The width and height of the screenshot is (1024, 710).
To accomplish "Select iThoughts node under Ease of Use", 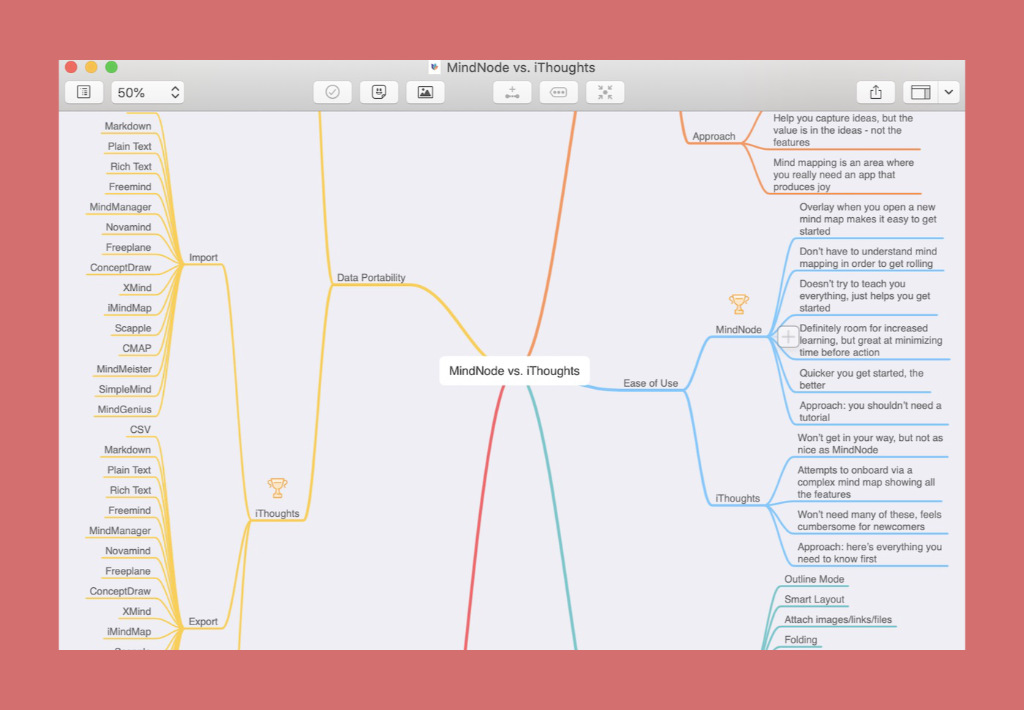I will coord(737,498).
